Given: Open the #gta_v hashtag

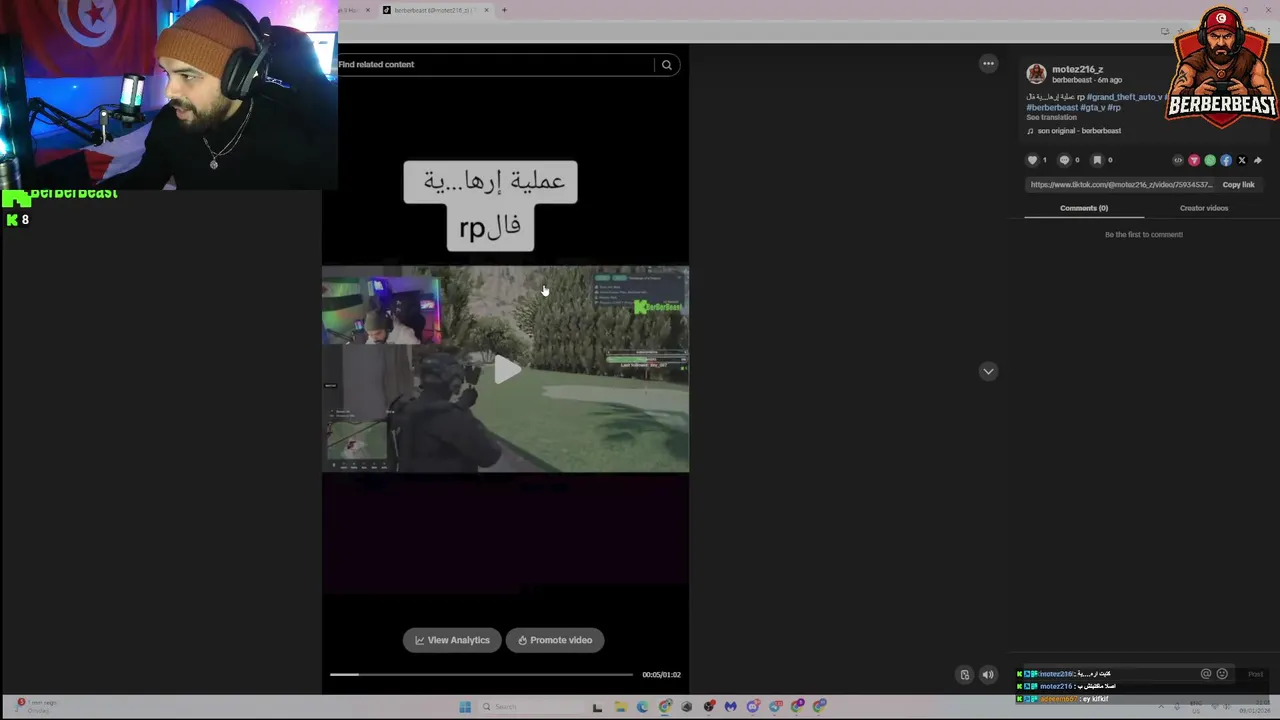Looking at the screenshot, I should (x=1092, y=108).
